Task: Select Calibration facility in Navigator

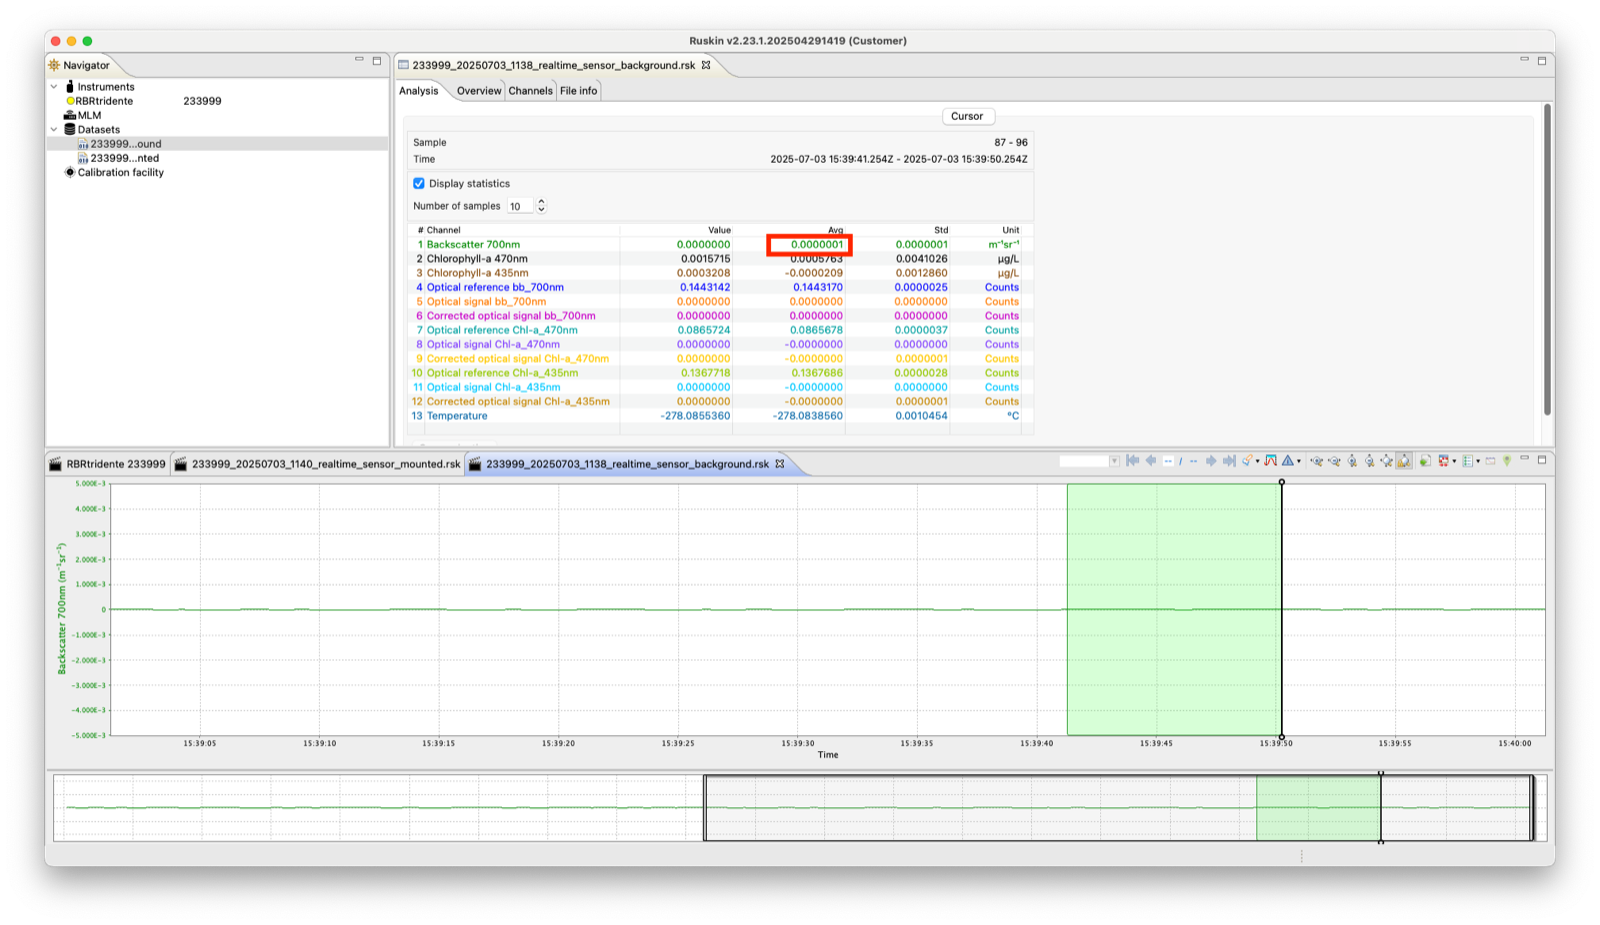Action: coord(114,172)
